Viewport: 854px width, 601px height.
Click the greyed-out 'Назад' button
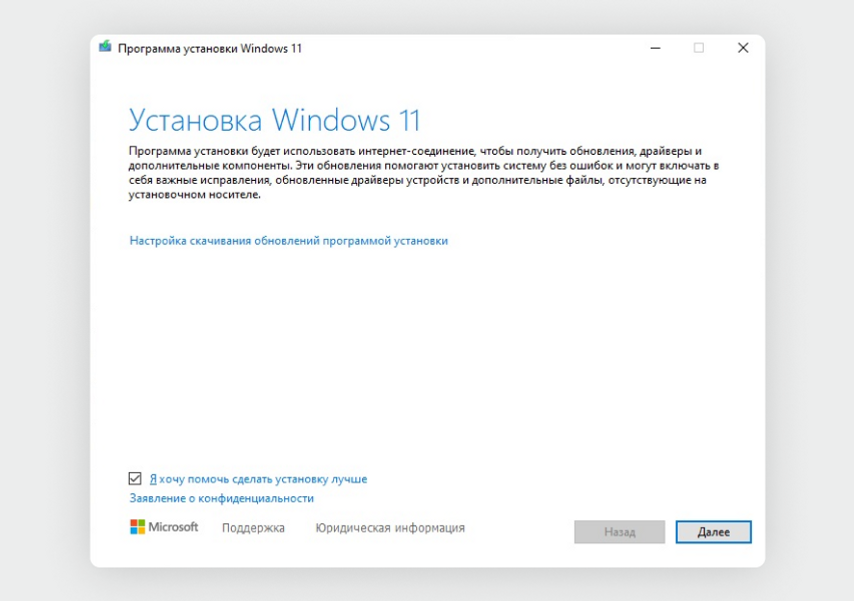pos(619,532)
